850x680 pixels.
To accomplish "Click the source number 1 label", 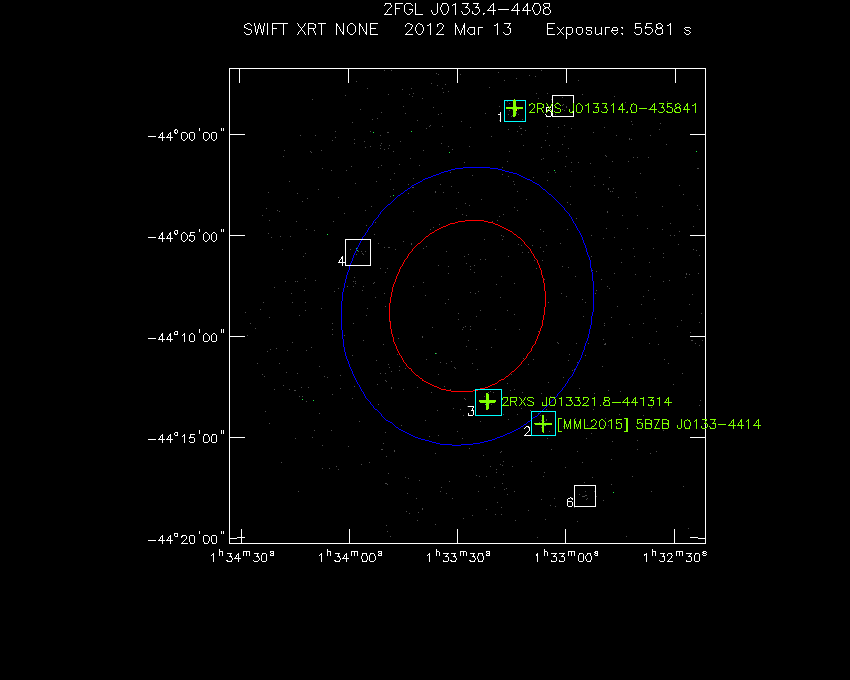I will coord(500,117).
